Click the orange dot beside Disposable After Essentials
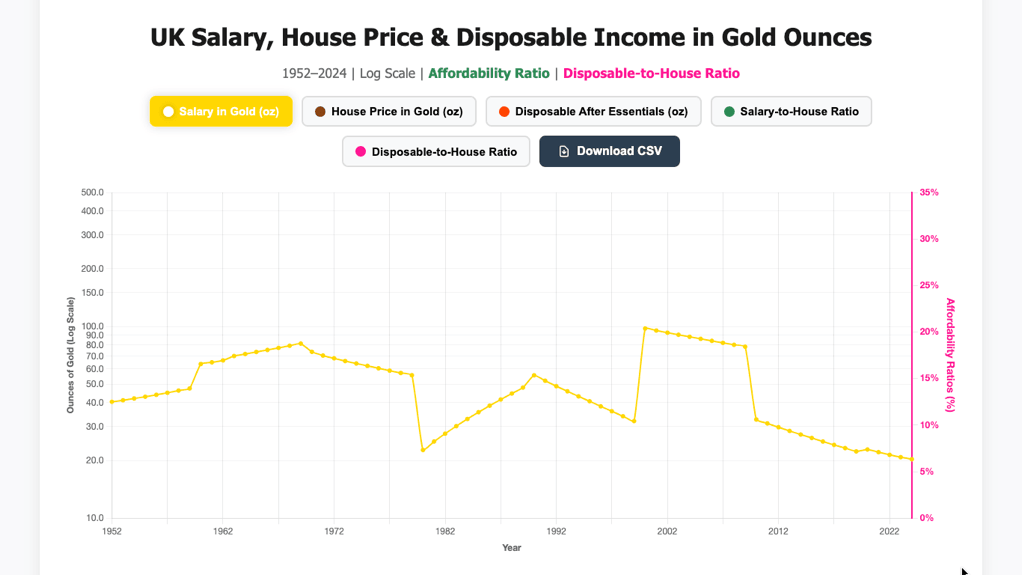Screen dimensions: 1022x575 (504, 112)
